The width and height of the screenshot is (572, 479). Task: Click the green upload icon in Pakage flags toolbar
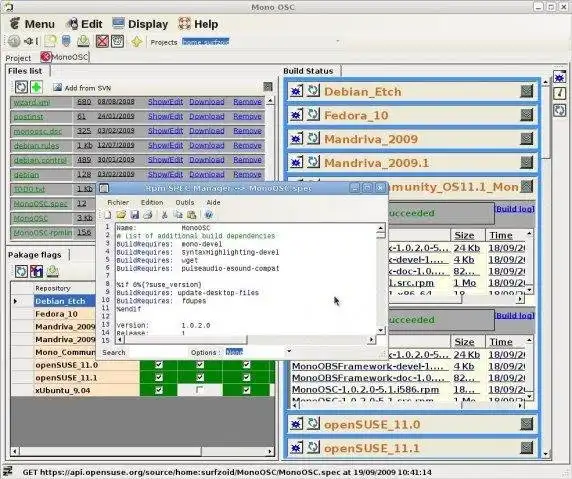coord(53,271)
